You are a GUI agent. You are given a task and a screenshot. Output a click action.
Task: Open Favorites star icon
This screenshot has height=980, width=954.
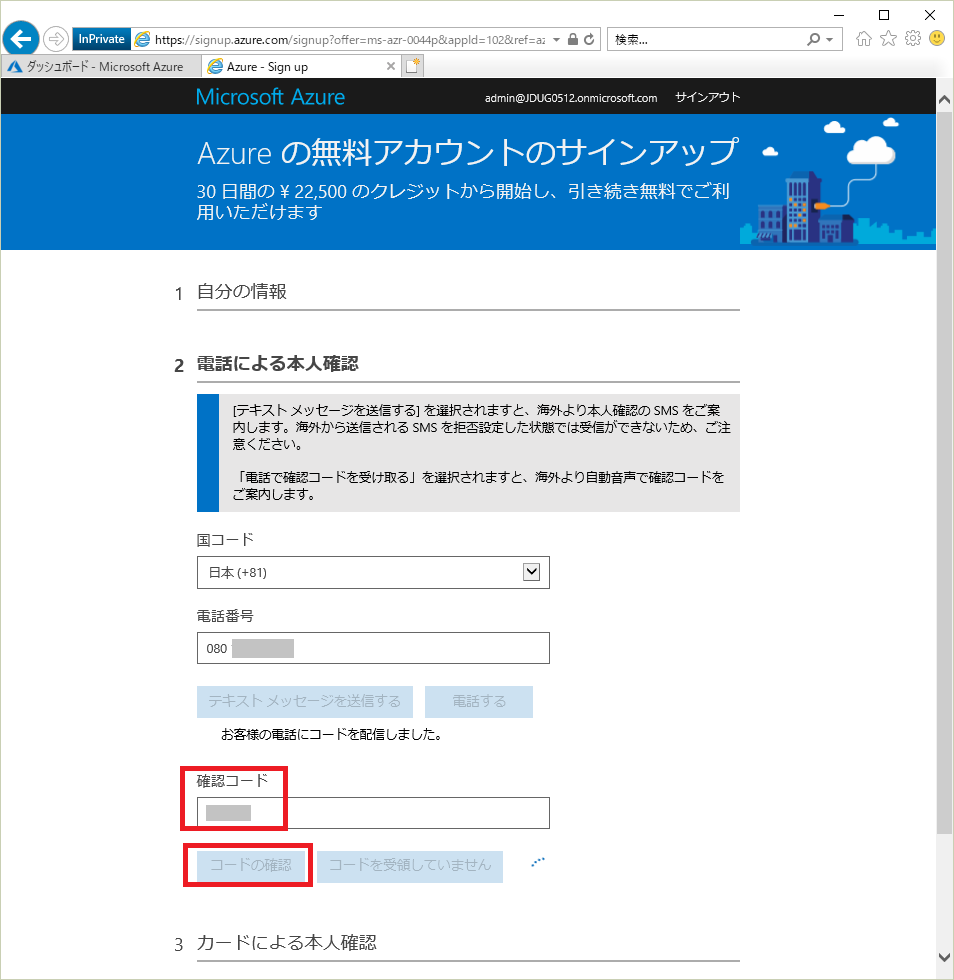click(888, 39)
